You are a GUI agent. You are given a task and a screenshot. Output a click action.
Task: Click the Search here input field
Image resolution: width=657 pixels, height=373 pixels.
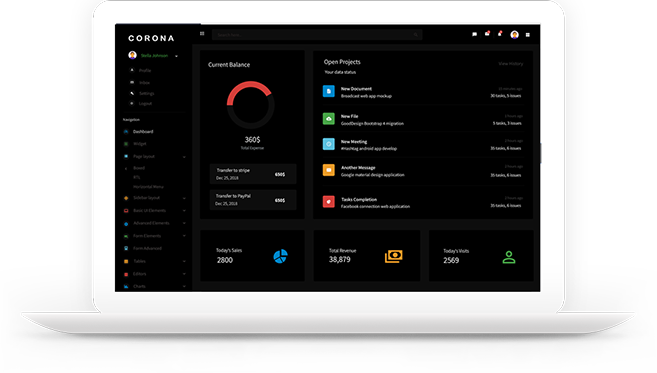[x=317, y=35]
